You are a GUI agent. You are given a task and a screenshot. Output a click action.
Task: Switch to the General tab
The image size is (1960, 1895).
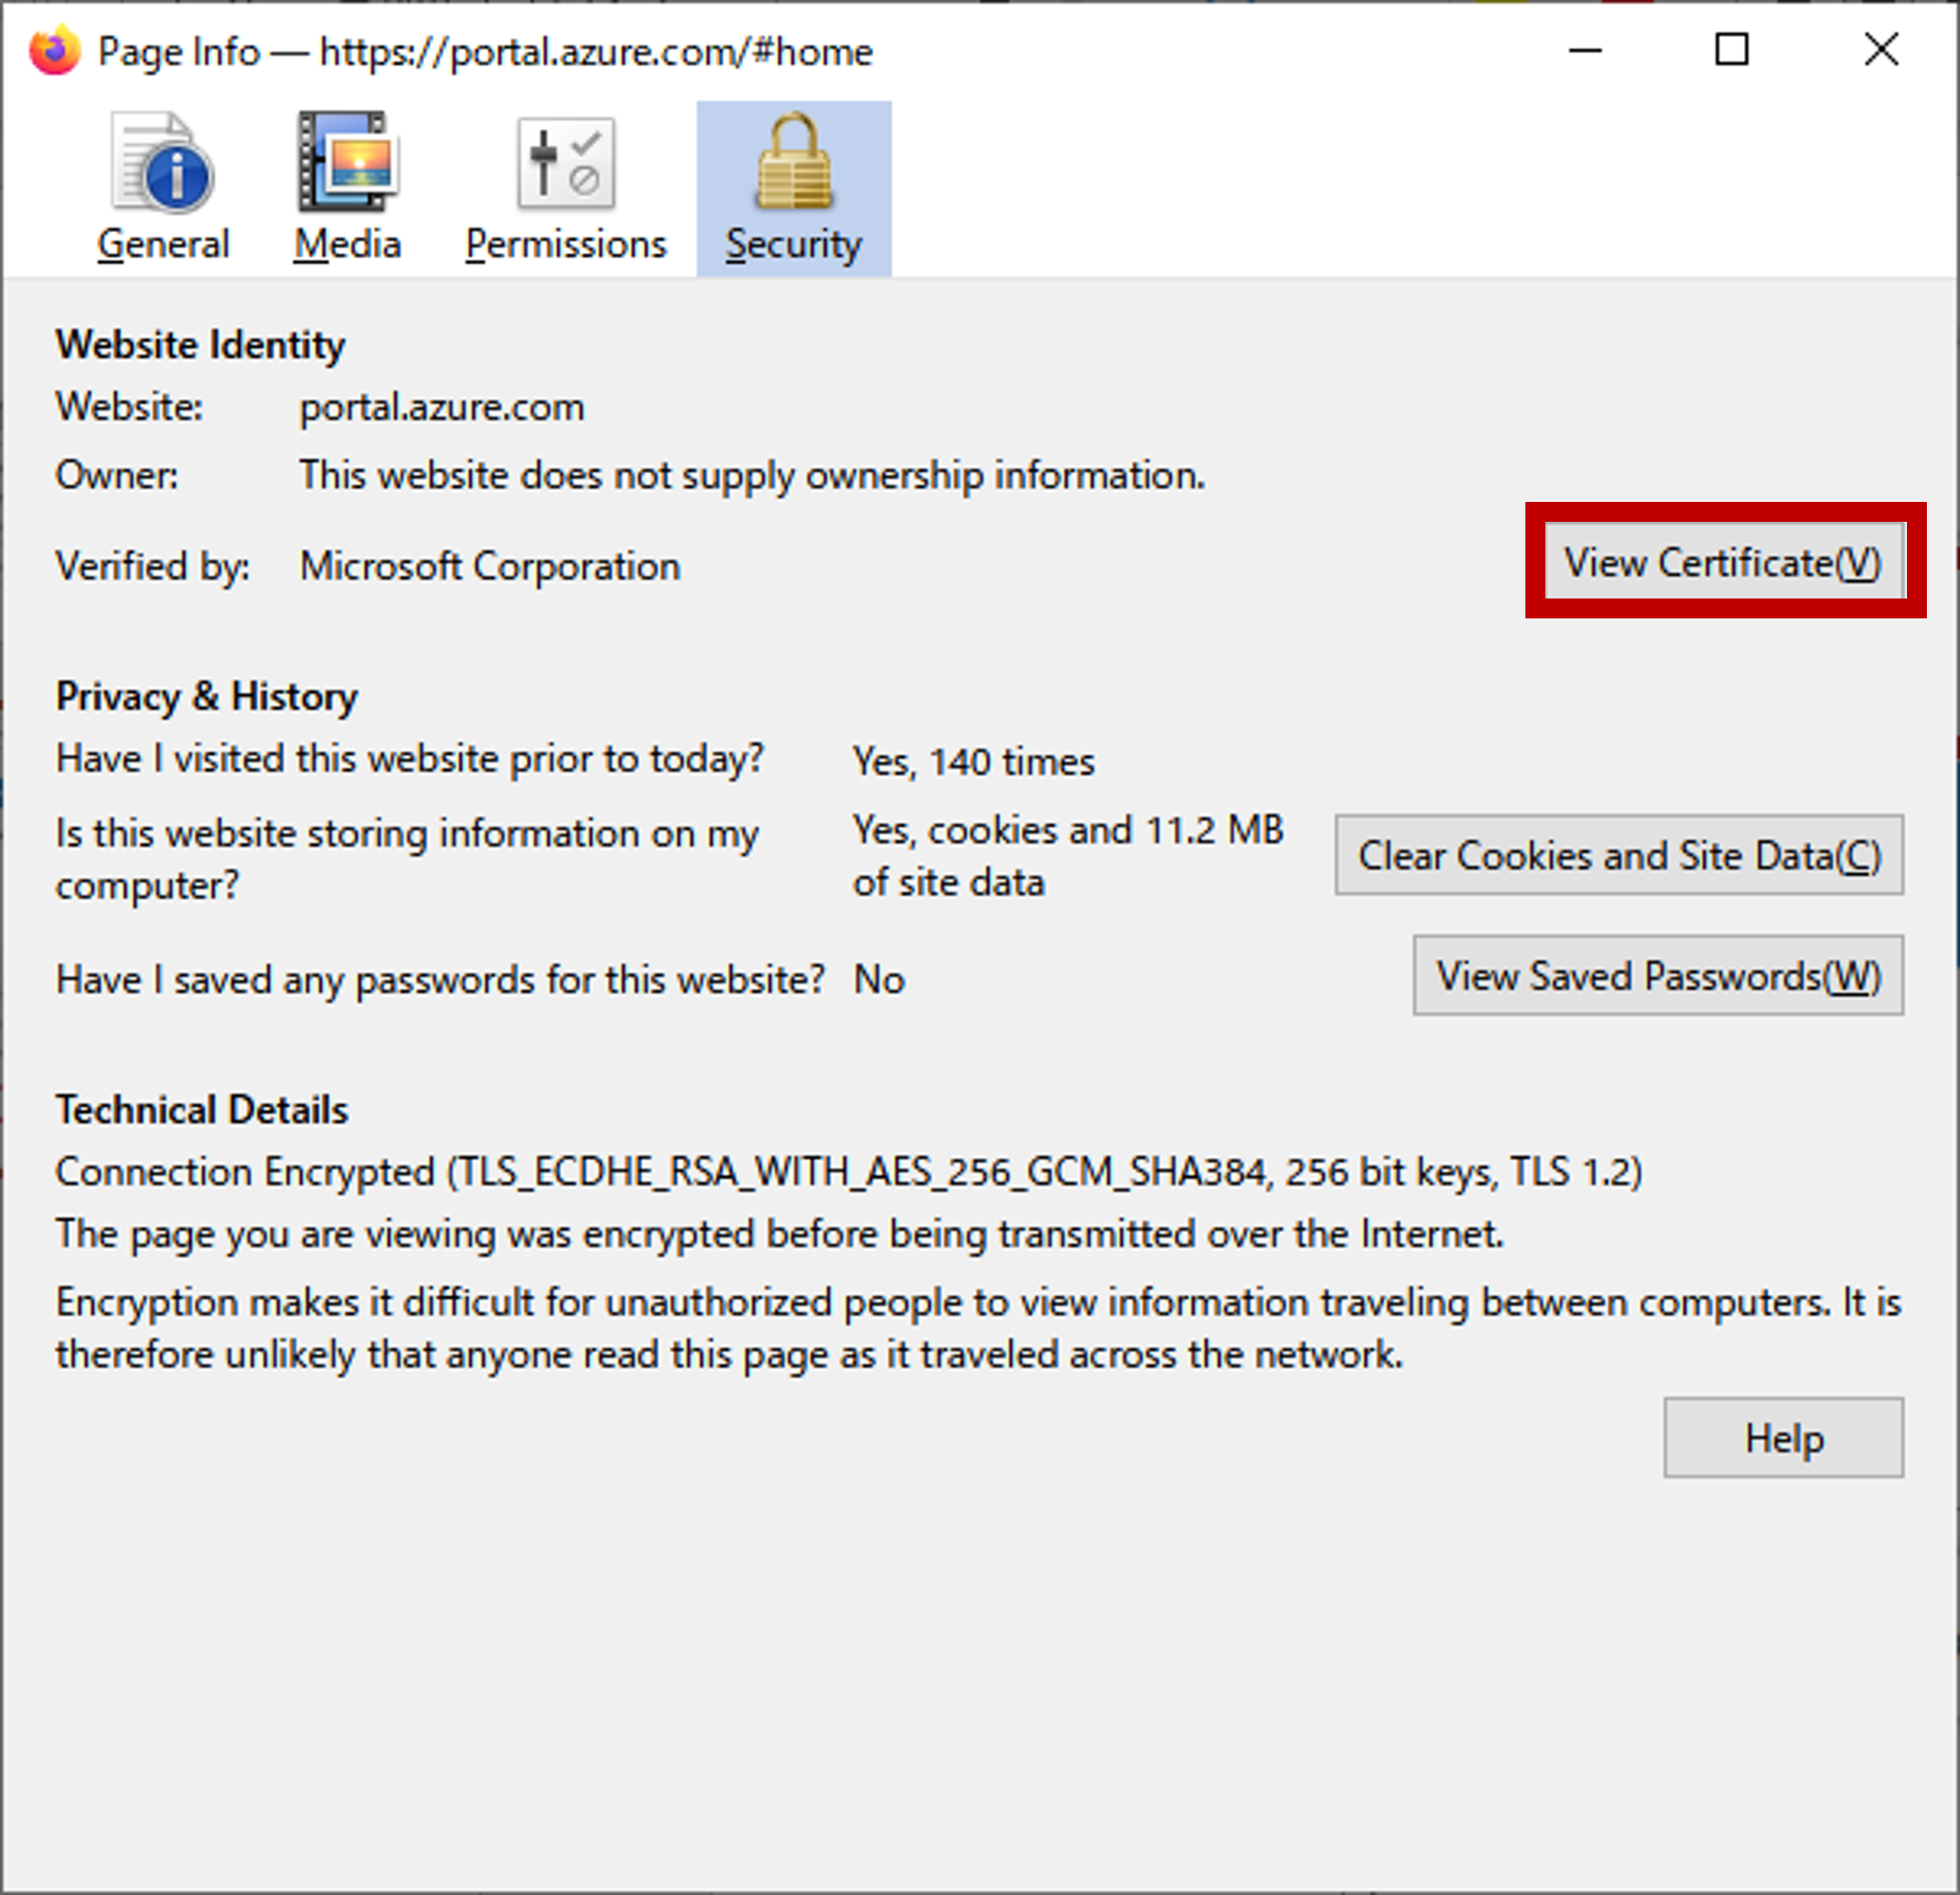(163, 243)
